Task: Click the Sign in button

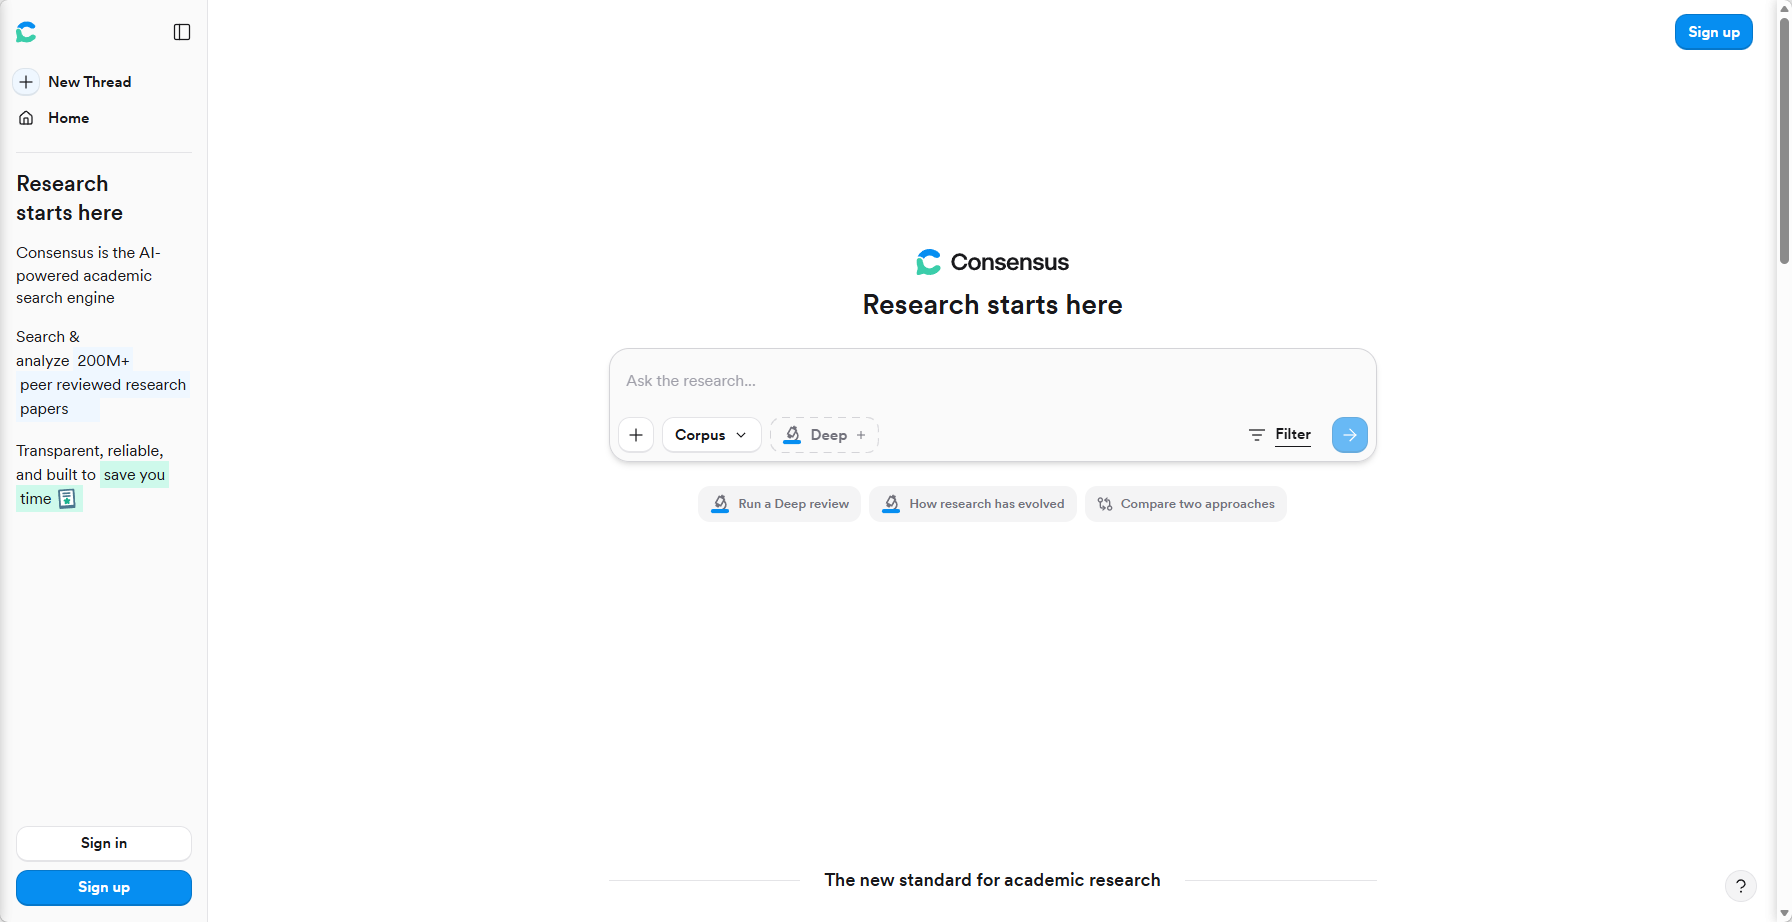Action: point(104,843)
